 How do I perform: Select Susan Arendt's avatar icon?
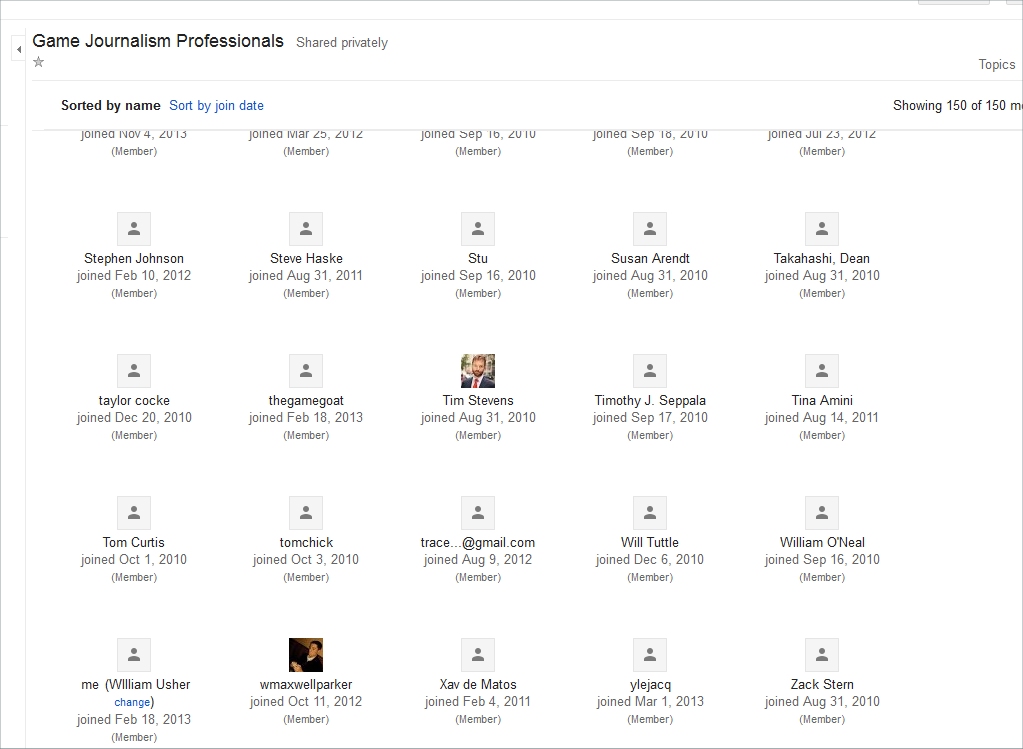click(650, 229)
